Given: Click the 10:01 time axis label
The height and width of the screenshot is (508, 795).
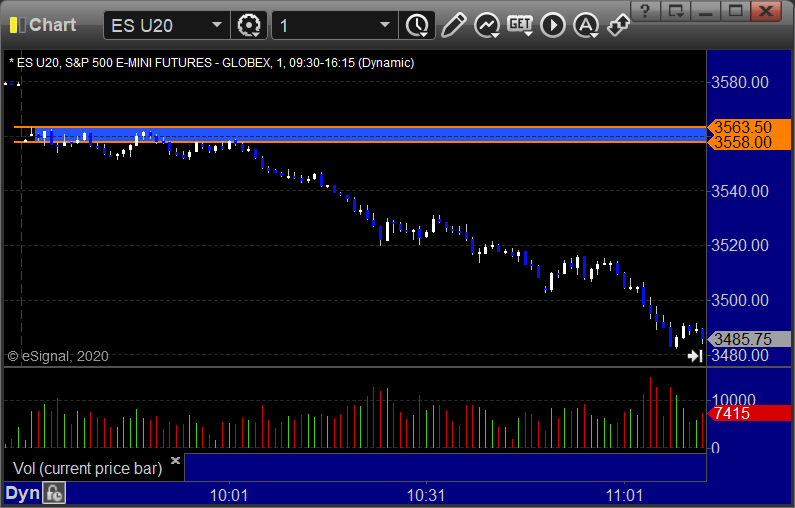Looking at the screenshot, I should [x=229, y=495].
